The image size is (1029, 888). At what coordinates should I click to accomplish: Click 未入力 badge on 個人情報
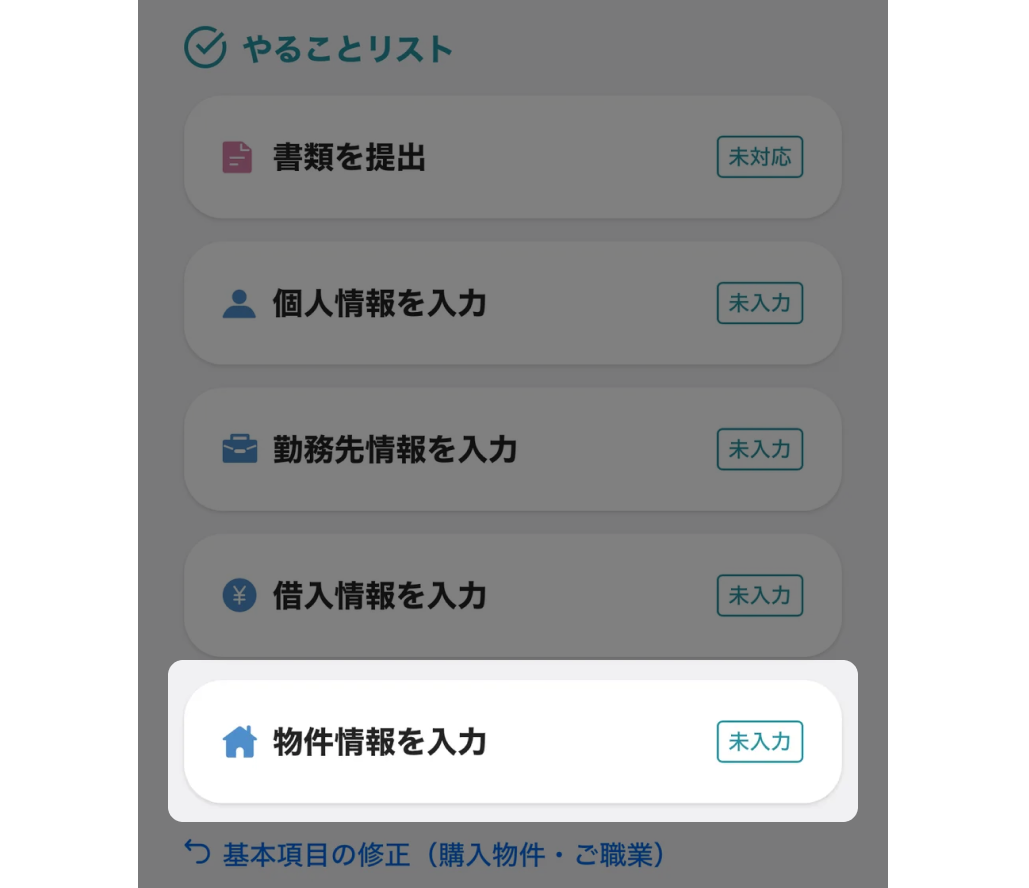click(x=759, y=303)
